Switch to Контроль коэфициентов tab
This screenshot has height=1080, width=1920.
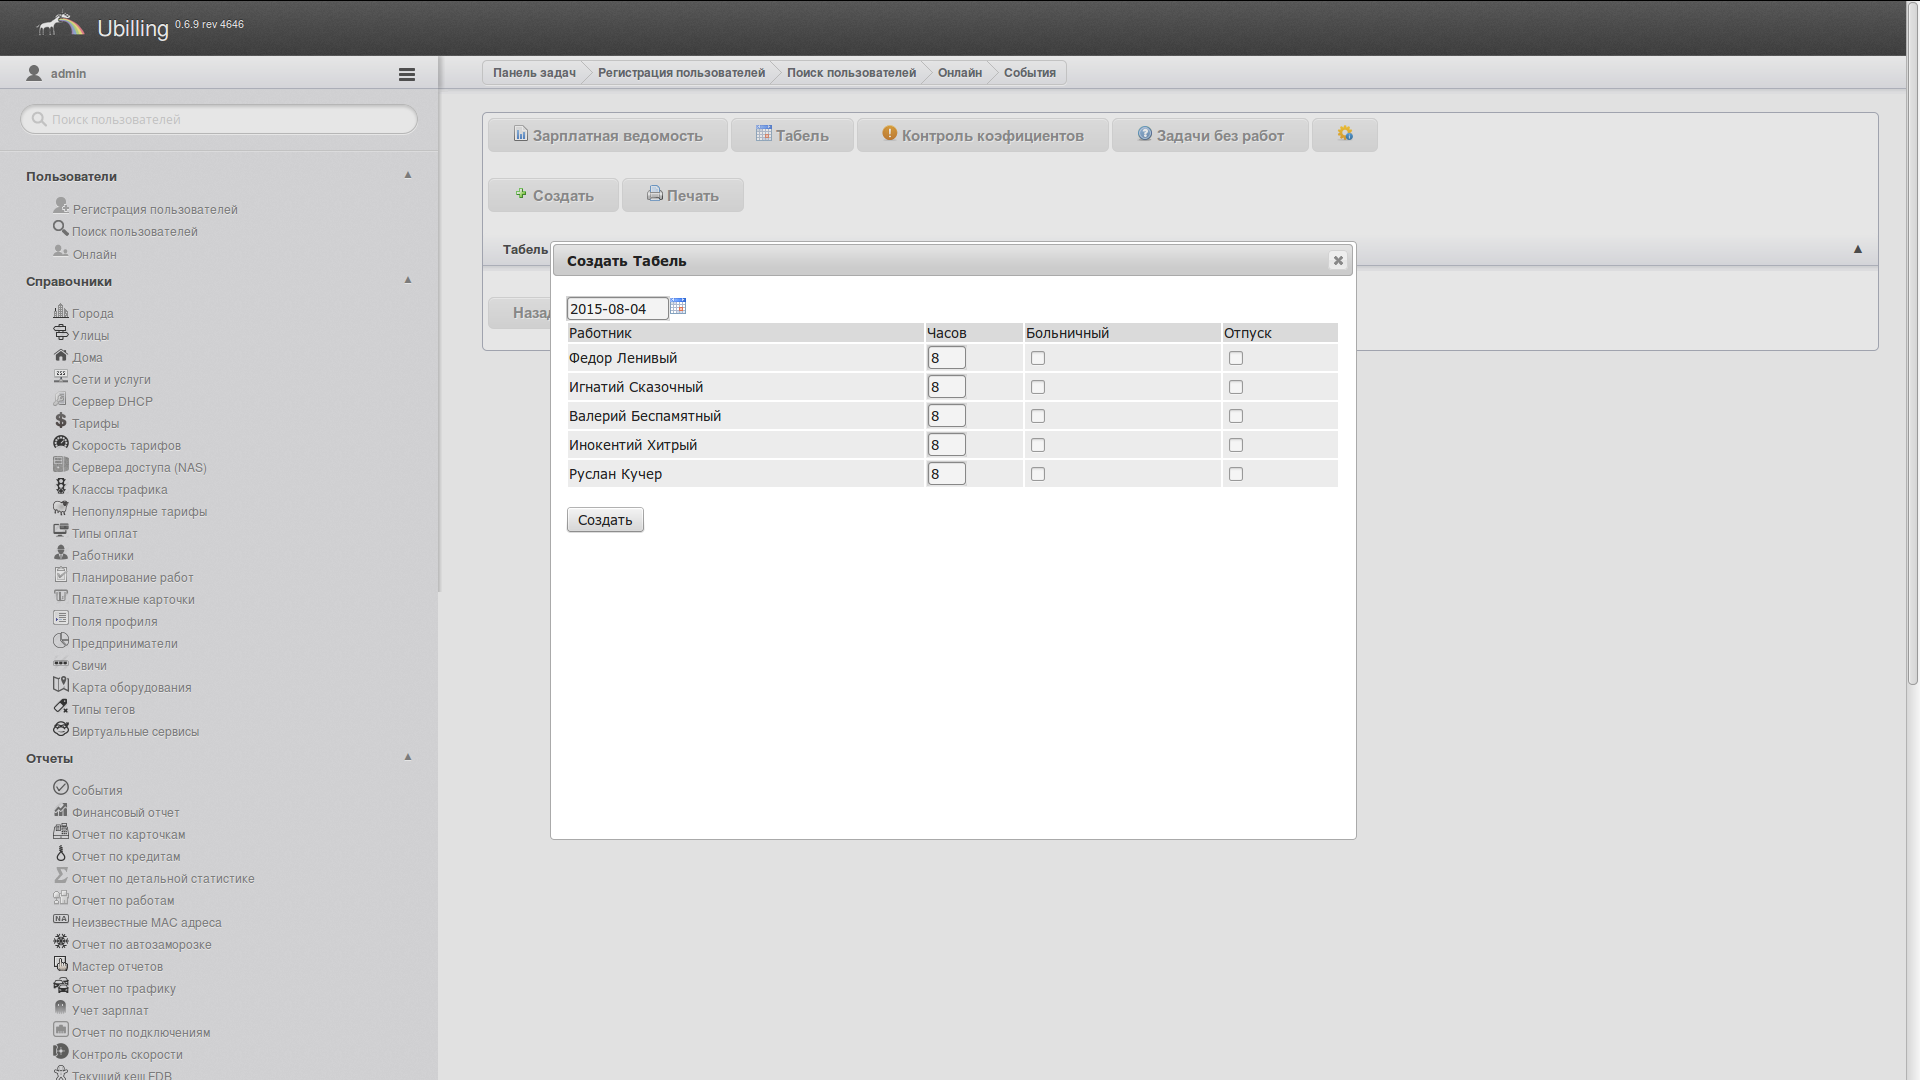click(982, 135)
